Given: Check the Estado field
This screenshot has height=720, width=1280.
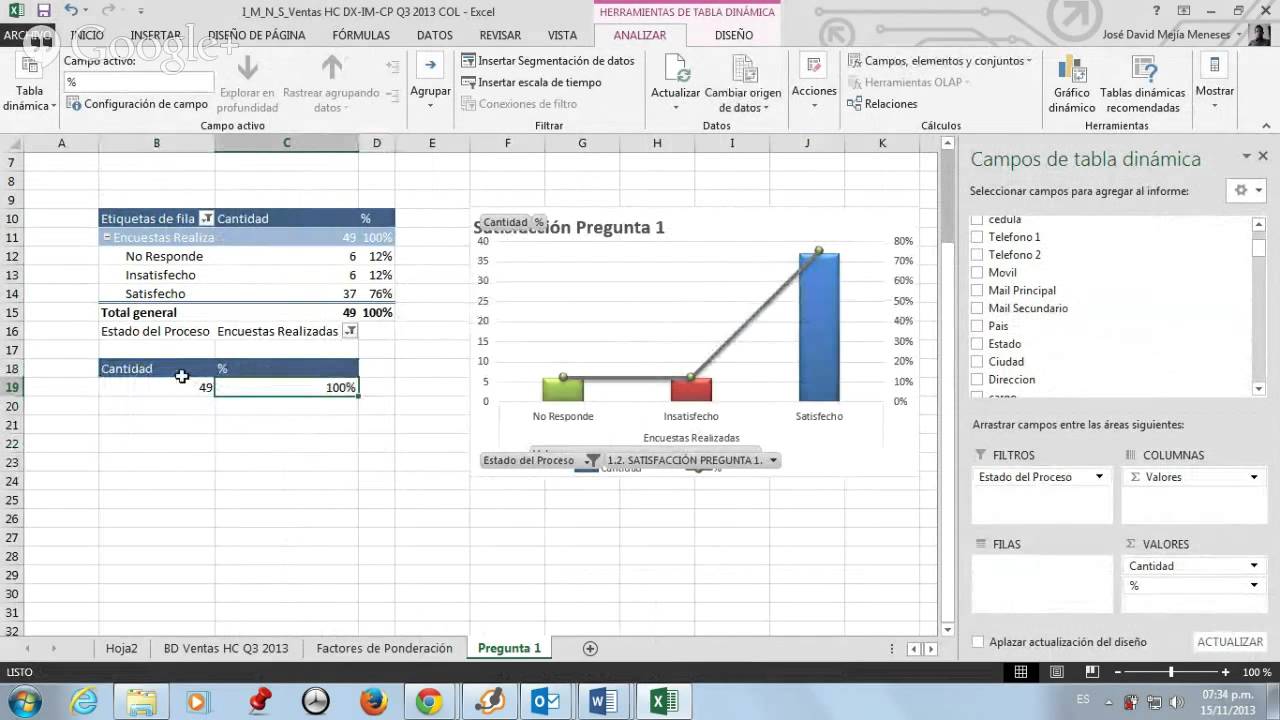Looking at the screenshot, I should click(979, 344).
